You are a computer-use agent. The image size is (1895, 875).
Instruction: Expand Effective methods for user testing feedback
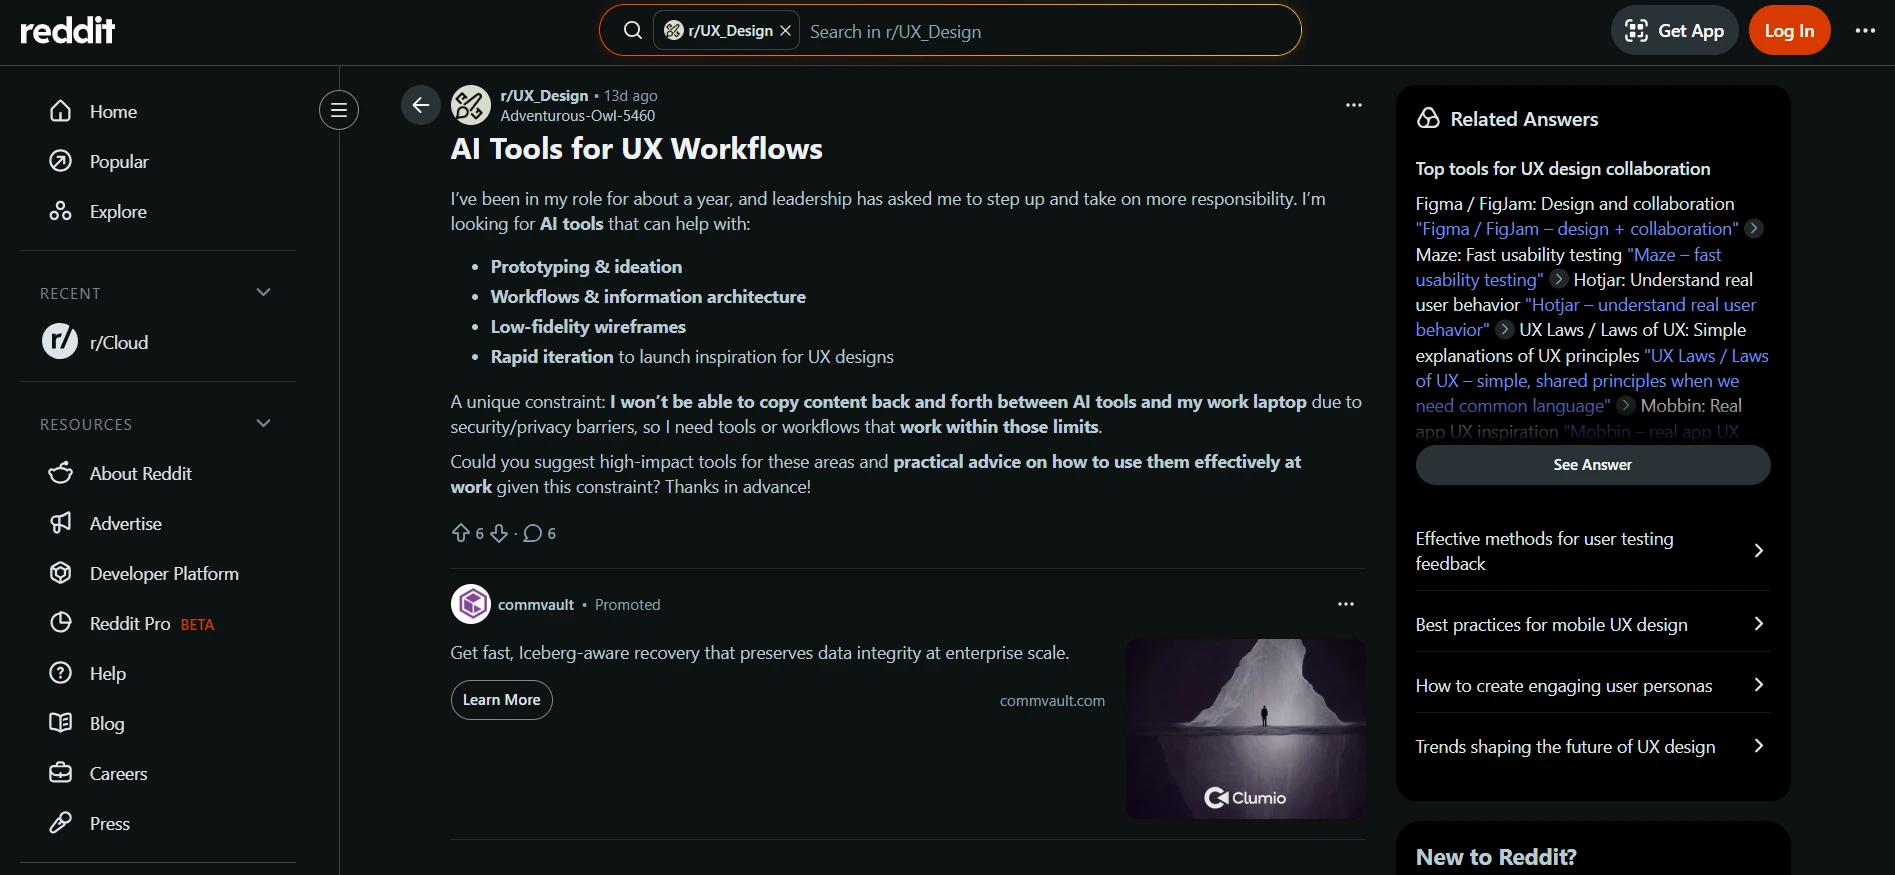(1758, 551)
